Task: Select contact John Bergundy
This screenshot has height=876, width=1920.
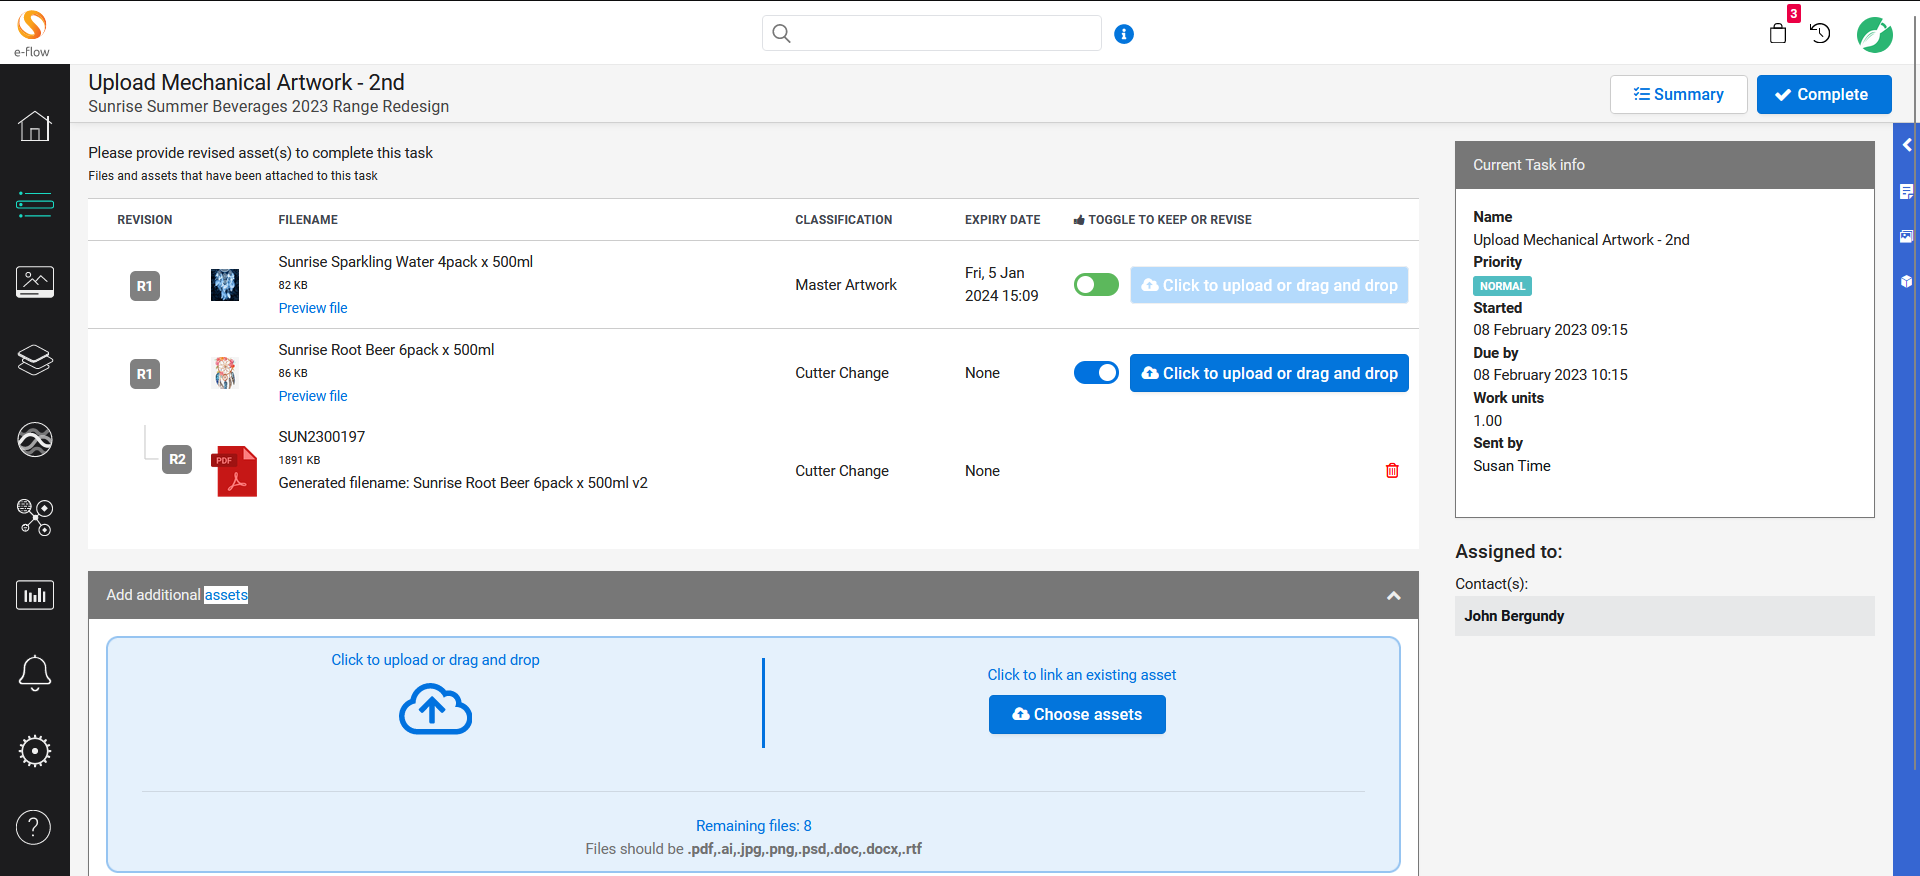Action: 1664,616
